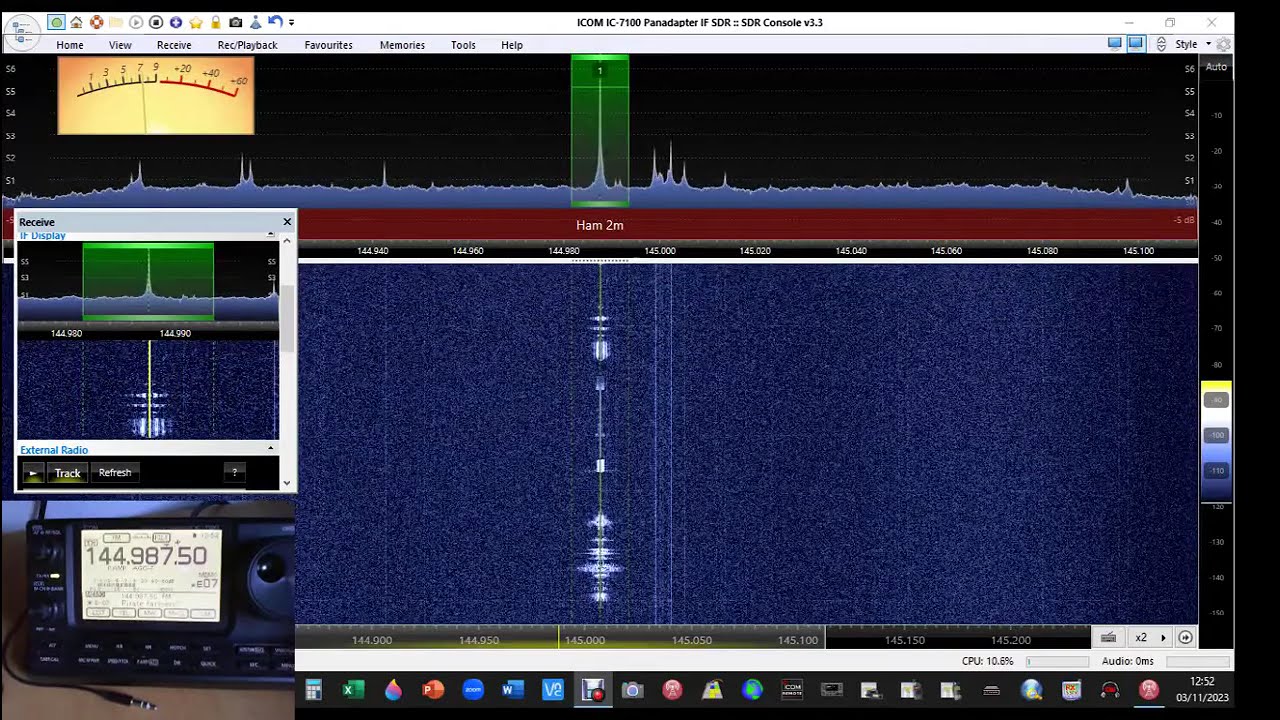Viewport: 1280px width, 720px height.
Task: Collapse the External Radio section
Action: (271, 449)
